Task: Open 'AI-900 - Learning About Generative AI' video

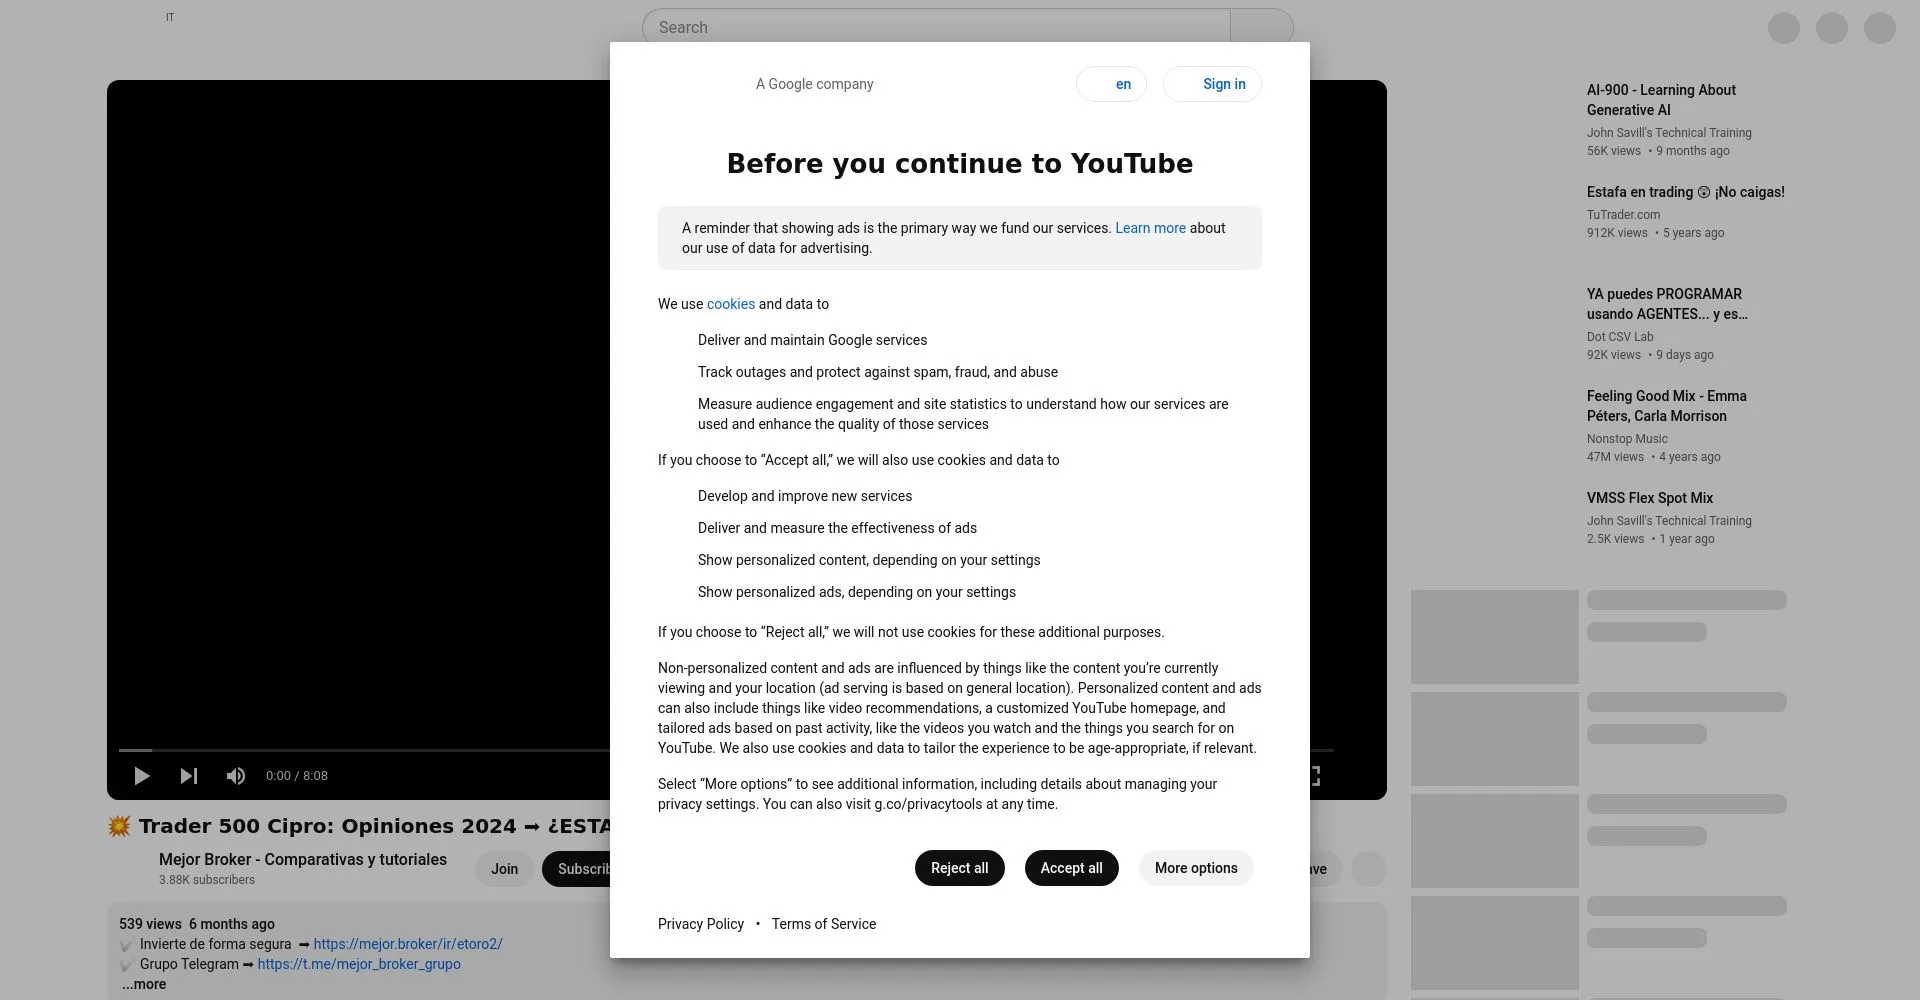Action: coord(1661,100)
